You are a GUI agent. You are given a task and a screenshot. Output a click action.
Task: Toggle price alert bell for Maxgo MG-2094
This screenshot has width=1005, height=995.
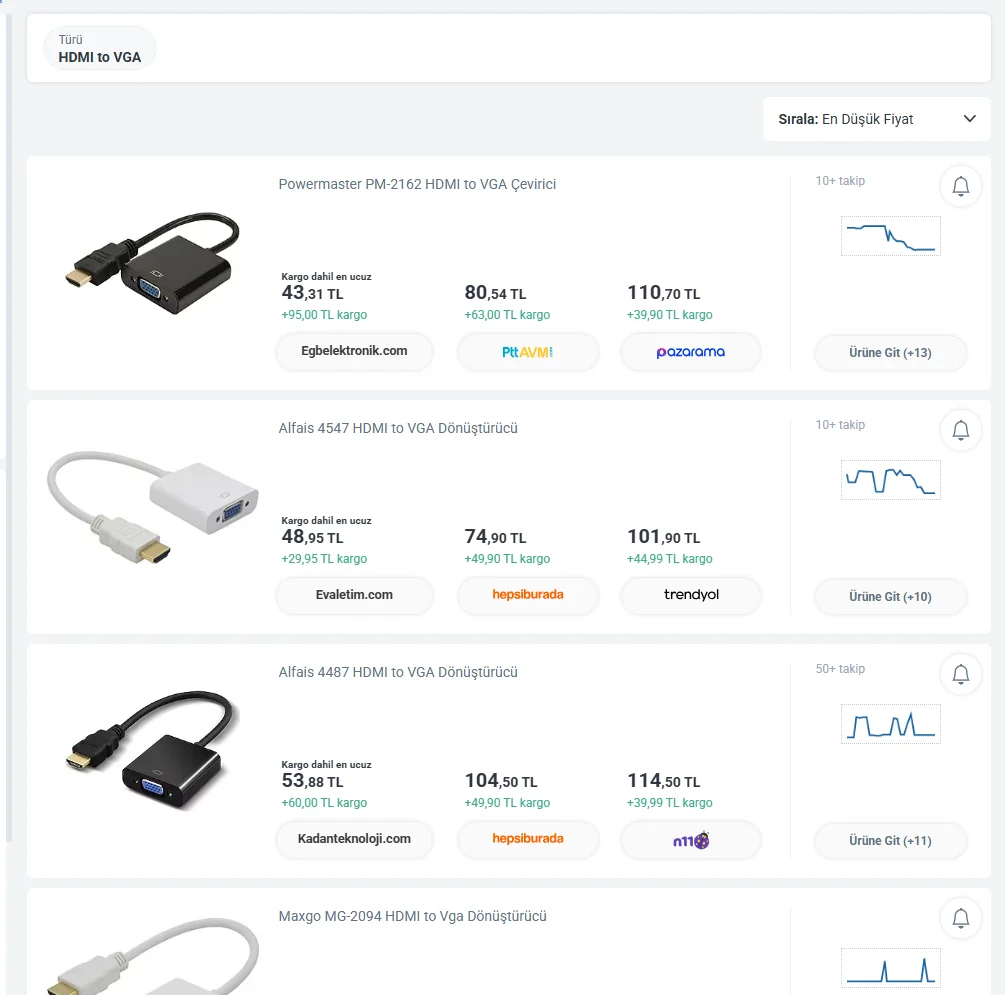960,917
